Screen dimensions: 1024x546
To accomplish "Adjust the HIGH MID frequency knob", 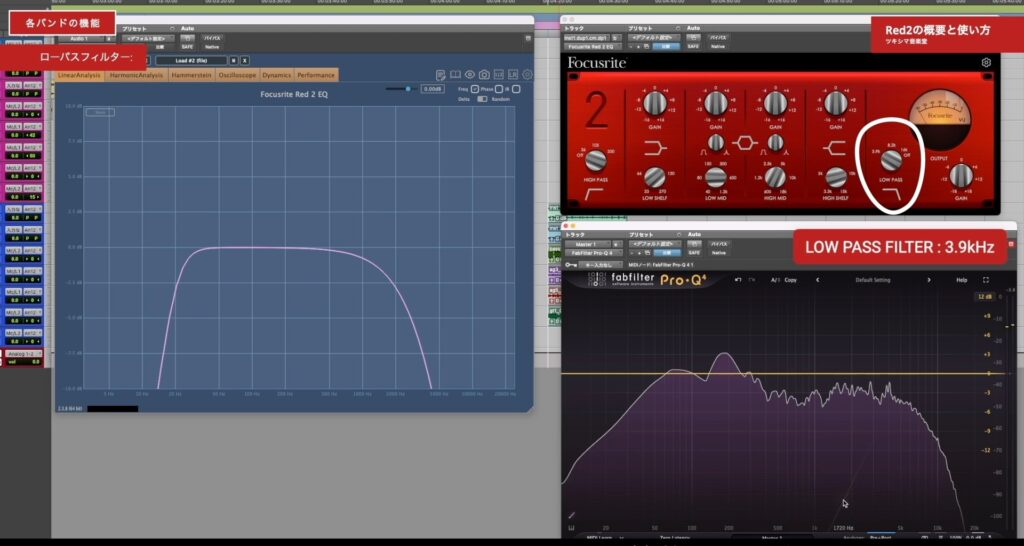I will click(x=775, y=177).
